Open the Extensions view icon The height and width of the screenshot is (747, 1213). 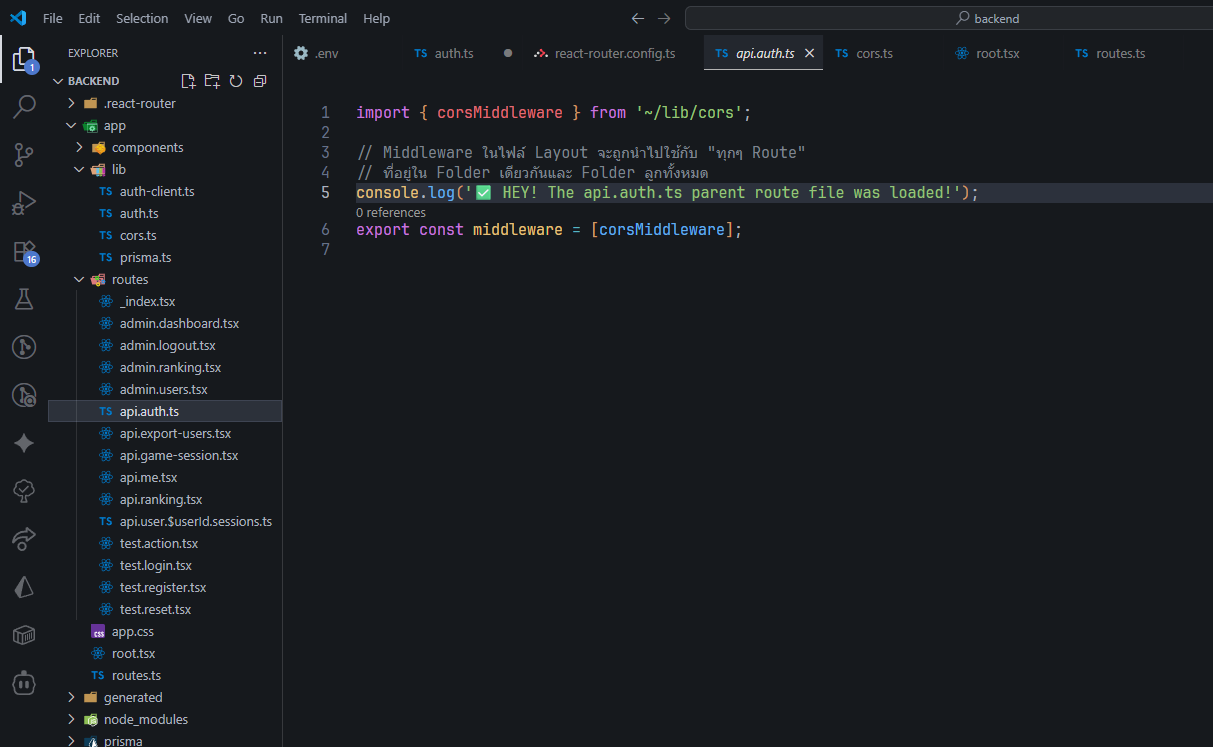(24, 251)
